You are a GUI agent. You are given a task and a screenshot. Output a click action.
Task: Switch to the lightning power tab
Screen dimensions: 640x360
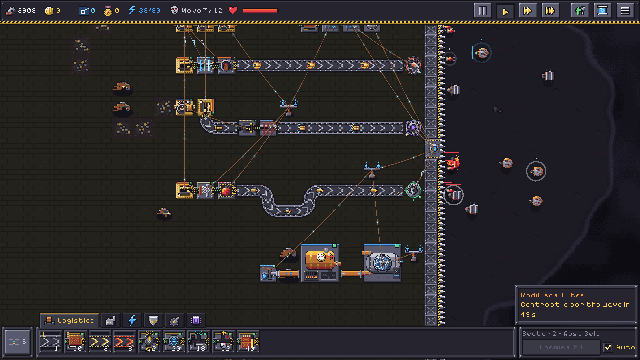[x=132, y=320]
